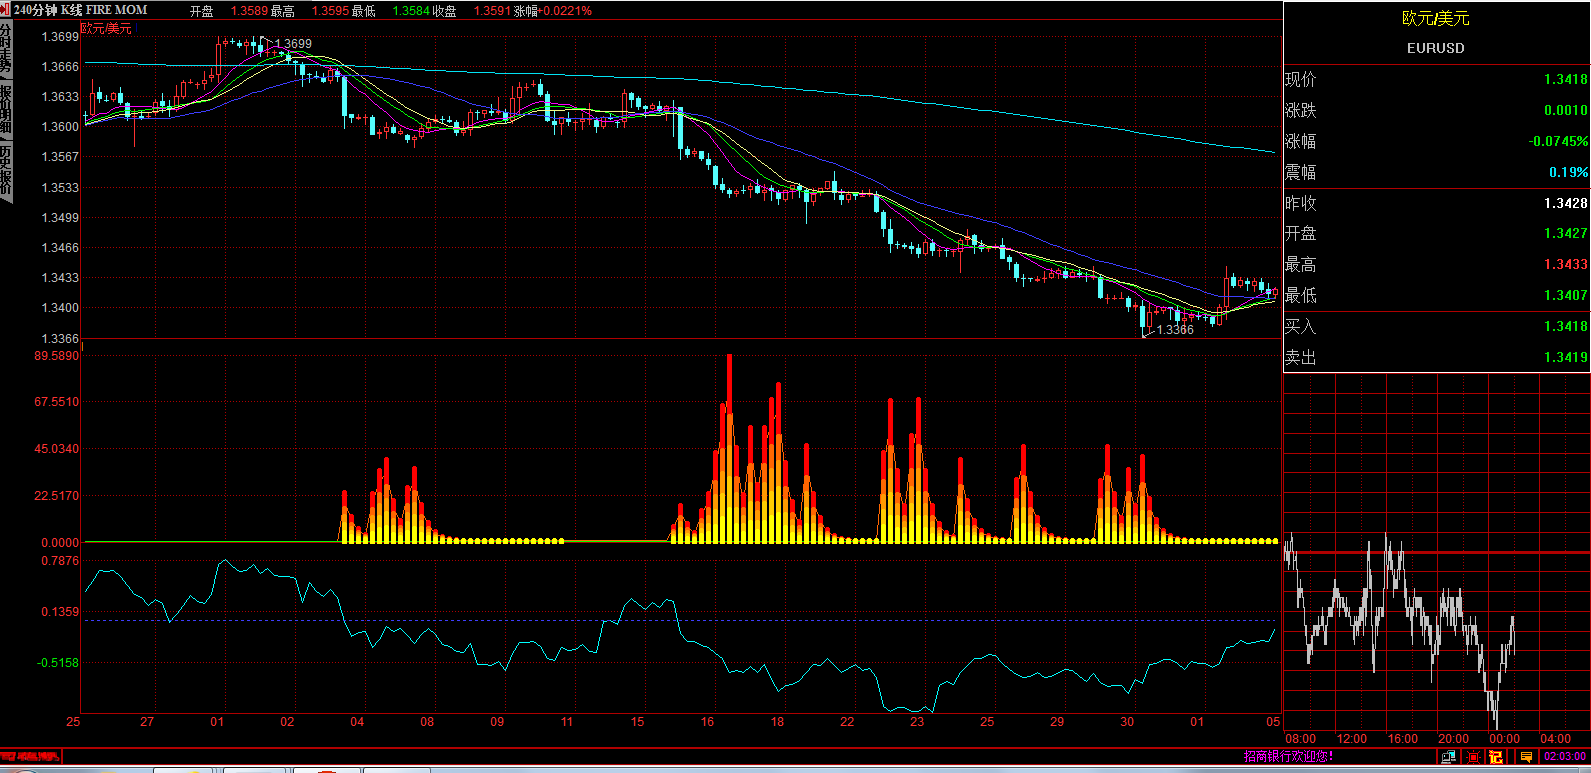Click the 欧元/美元 title in quote panel
Screen dimensions: 1591x773
tap(1436, 19)
